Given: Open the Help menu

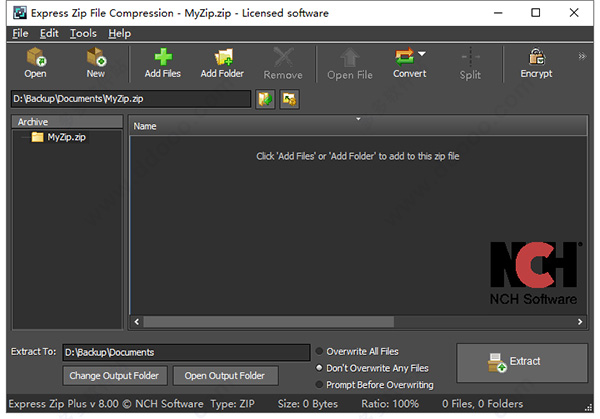Looking at the screenshot, I should [x=119, y=34].
